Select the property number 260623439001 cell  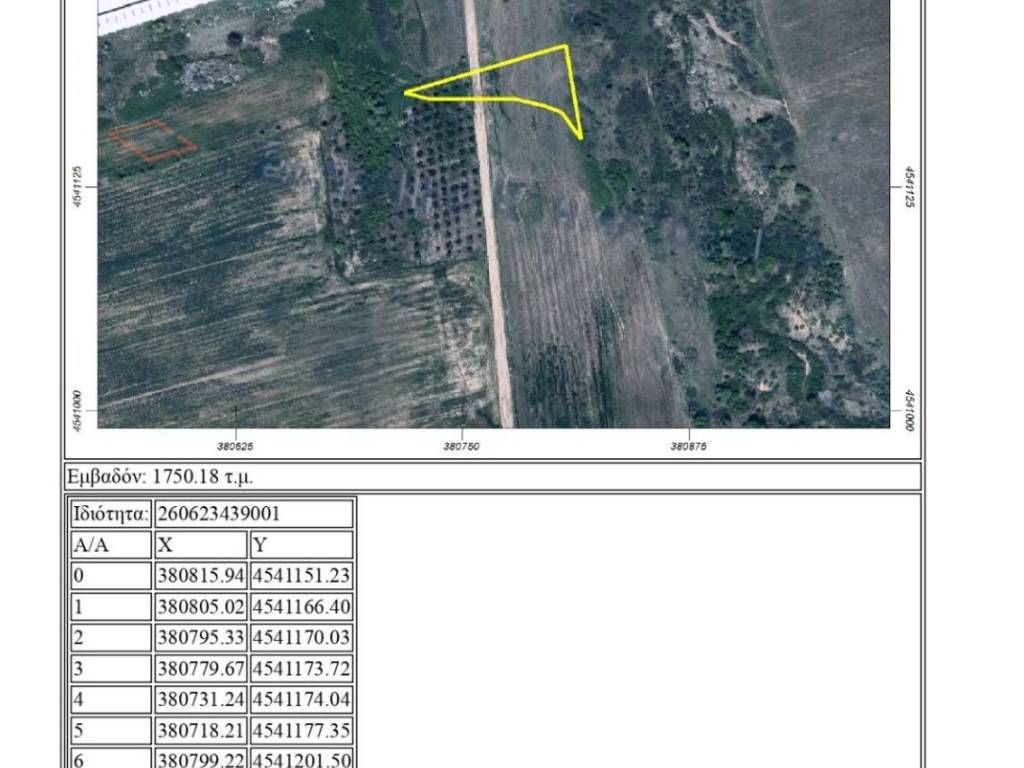pos(254,514)
